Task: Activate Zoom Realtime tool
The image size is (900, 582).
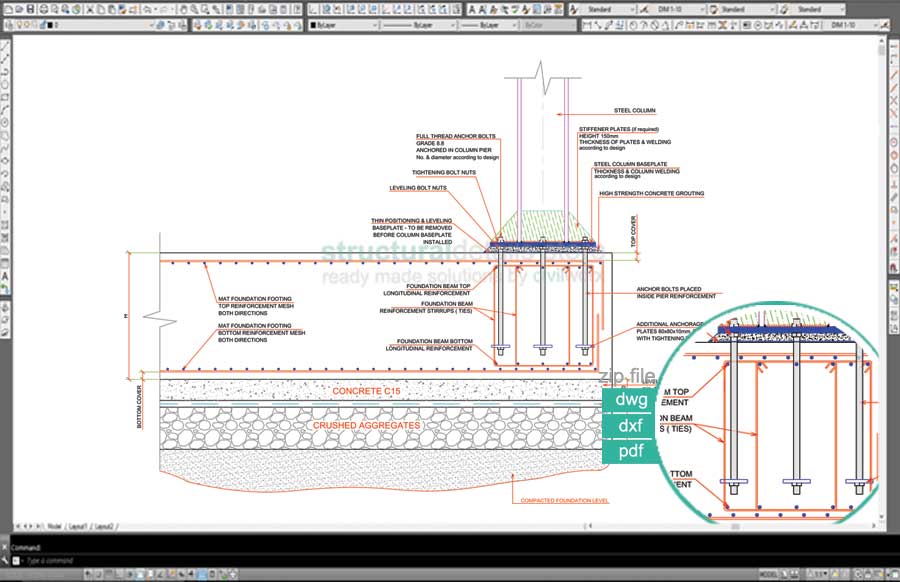Action: click(x=195, y=9)
